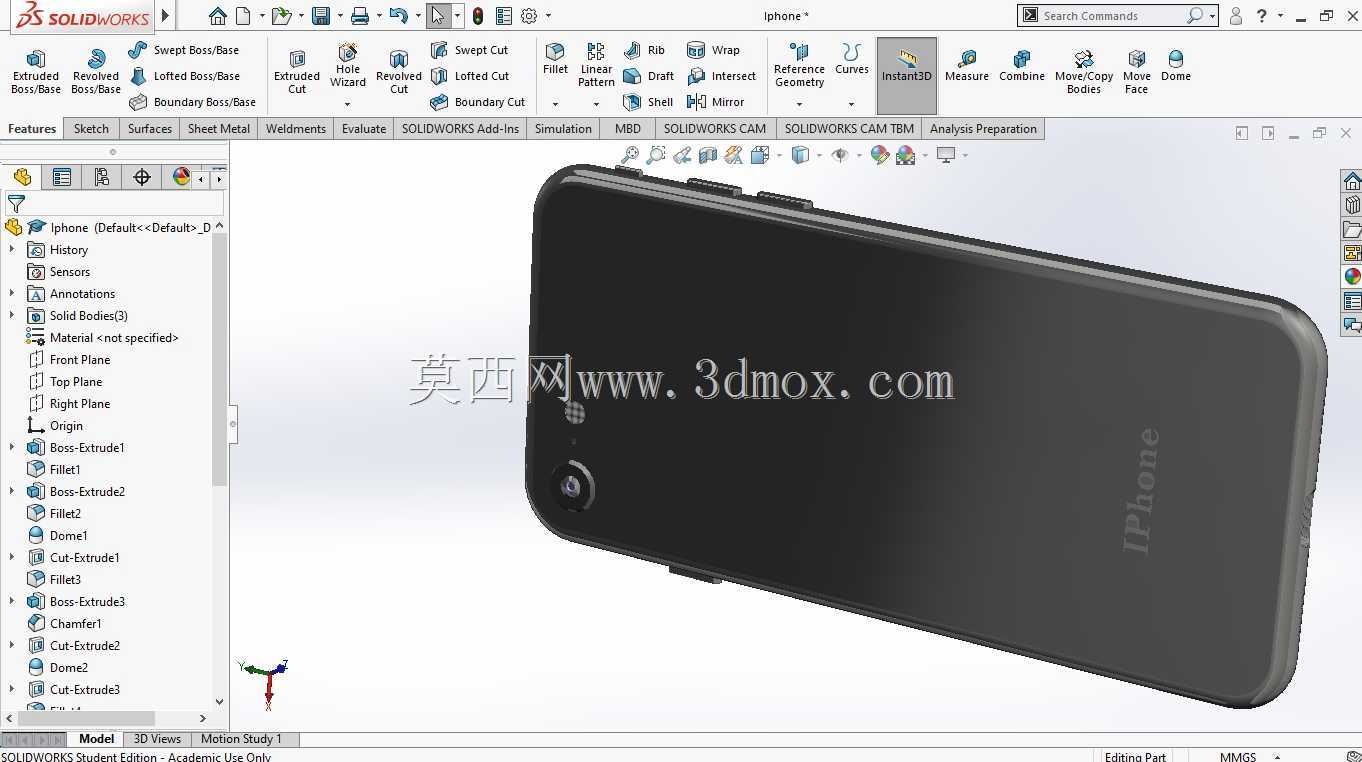Select the Revolved Boss/Base tool

coord(96,71)
